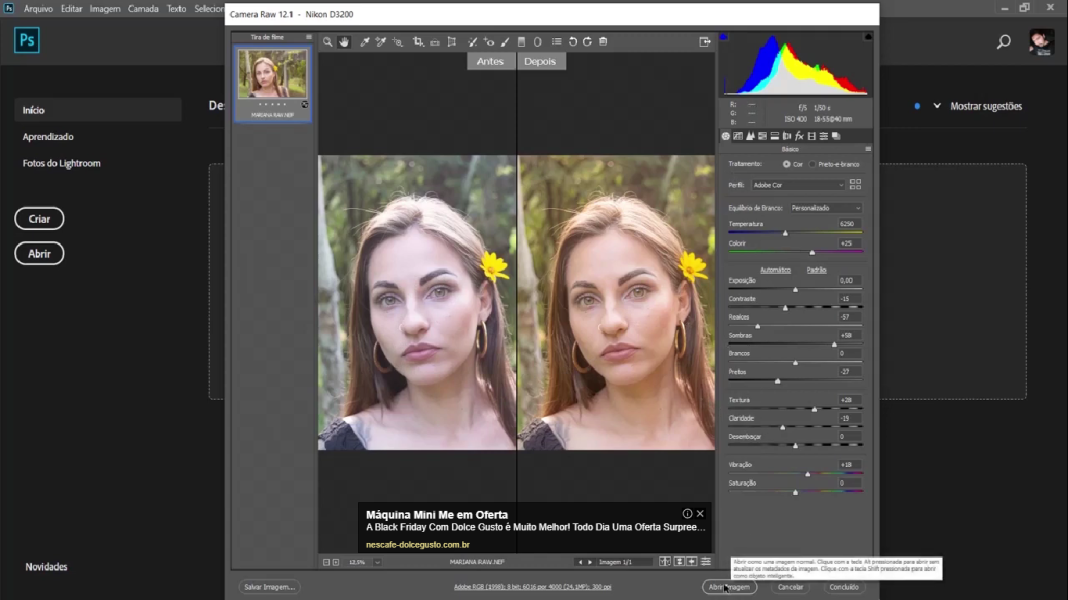
Task: Switch to the Antes view tab
Action: point(490,61)
